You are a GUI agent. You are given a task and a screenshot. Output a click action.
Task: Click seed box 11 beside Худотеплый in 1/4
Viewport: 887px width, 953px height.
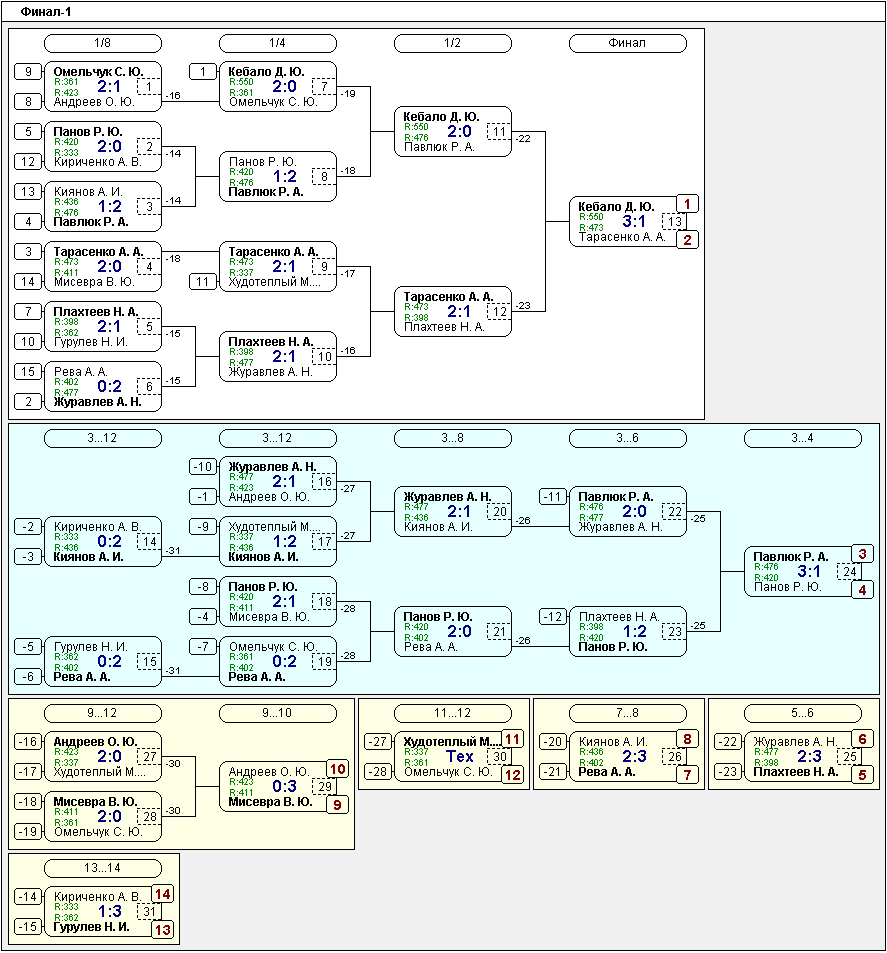click(x=203, y=281)
